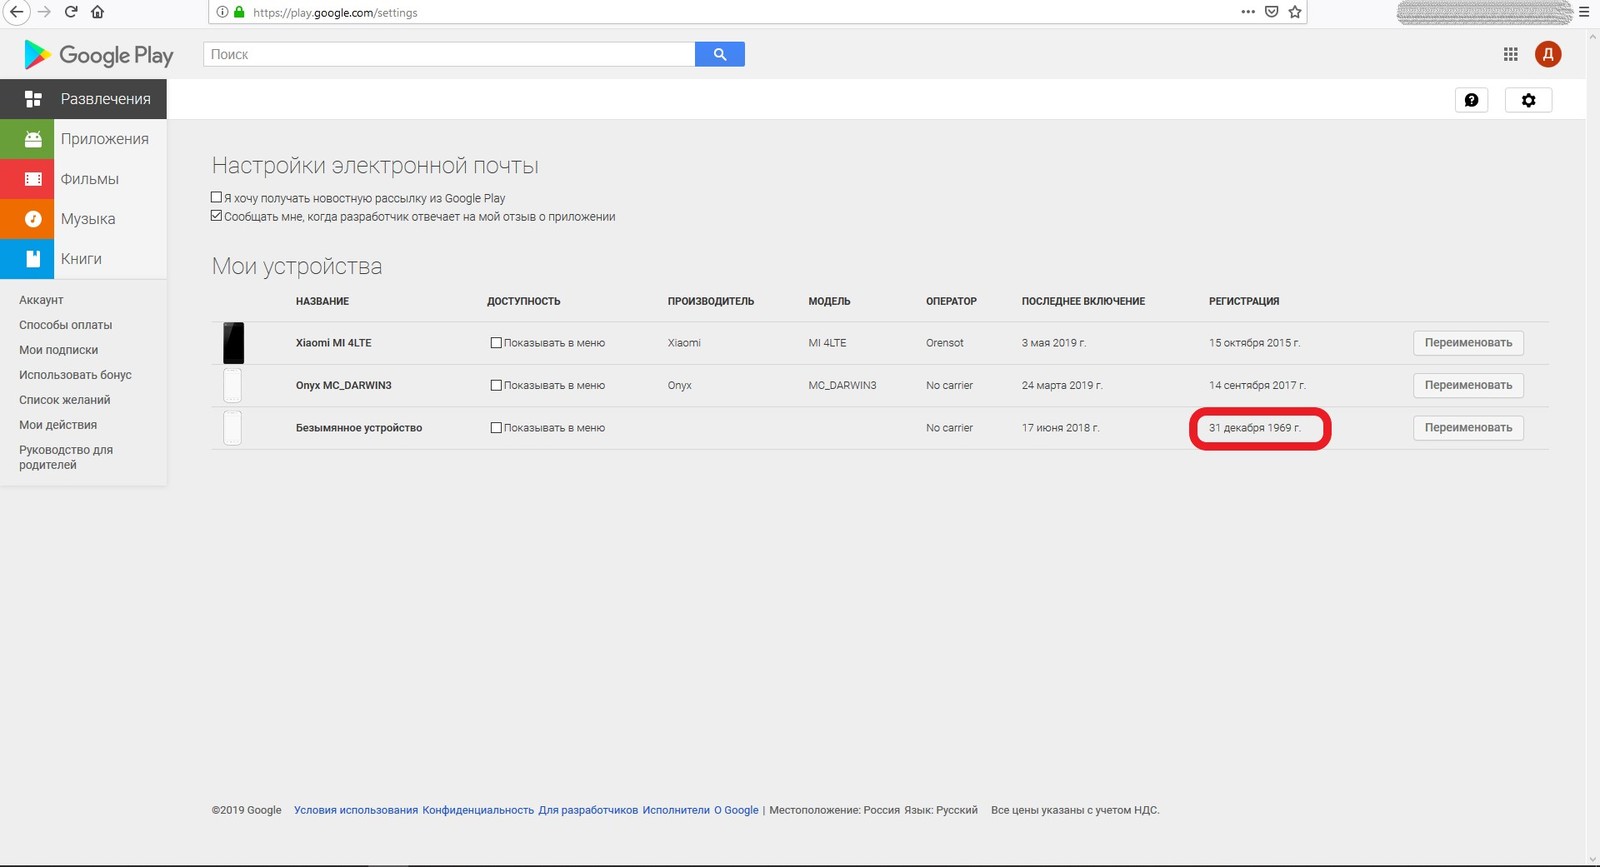The image size is (1600, 867).
Task: Open the page actions three-dot menu
Action: (x=1248, y=12)
